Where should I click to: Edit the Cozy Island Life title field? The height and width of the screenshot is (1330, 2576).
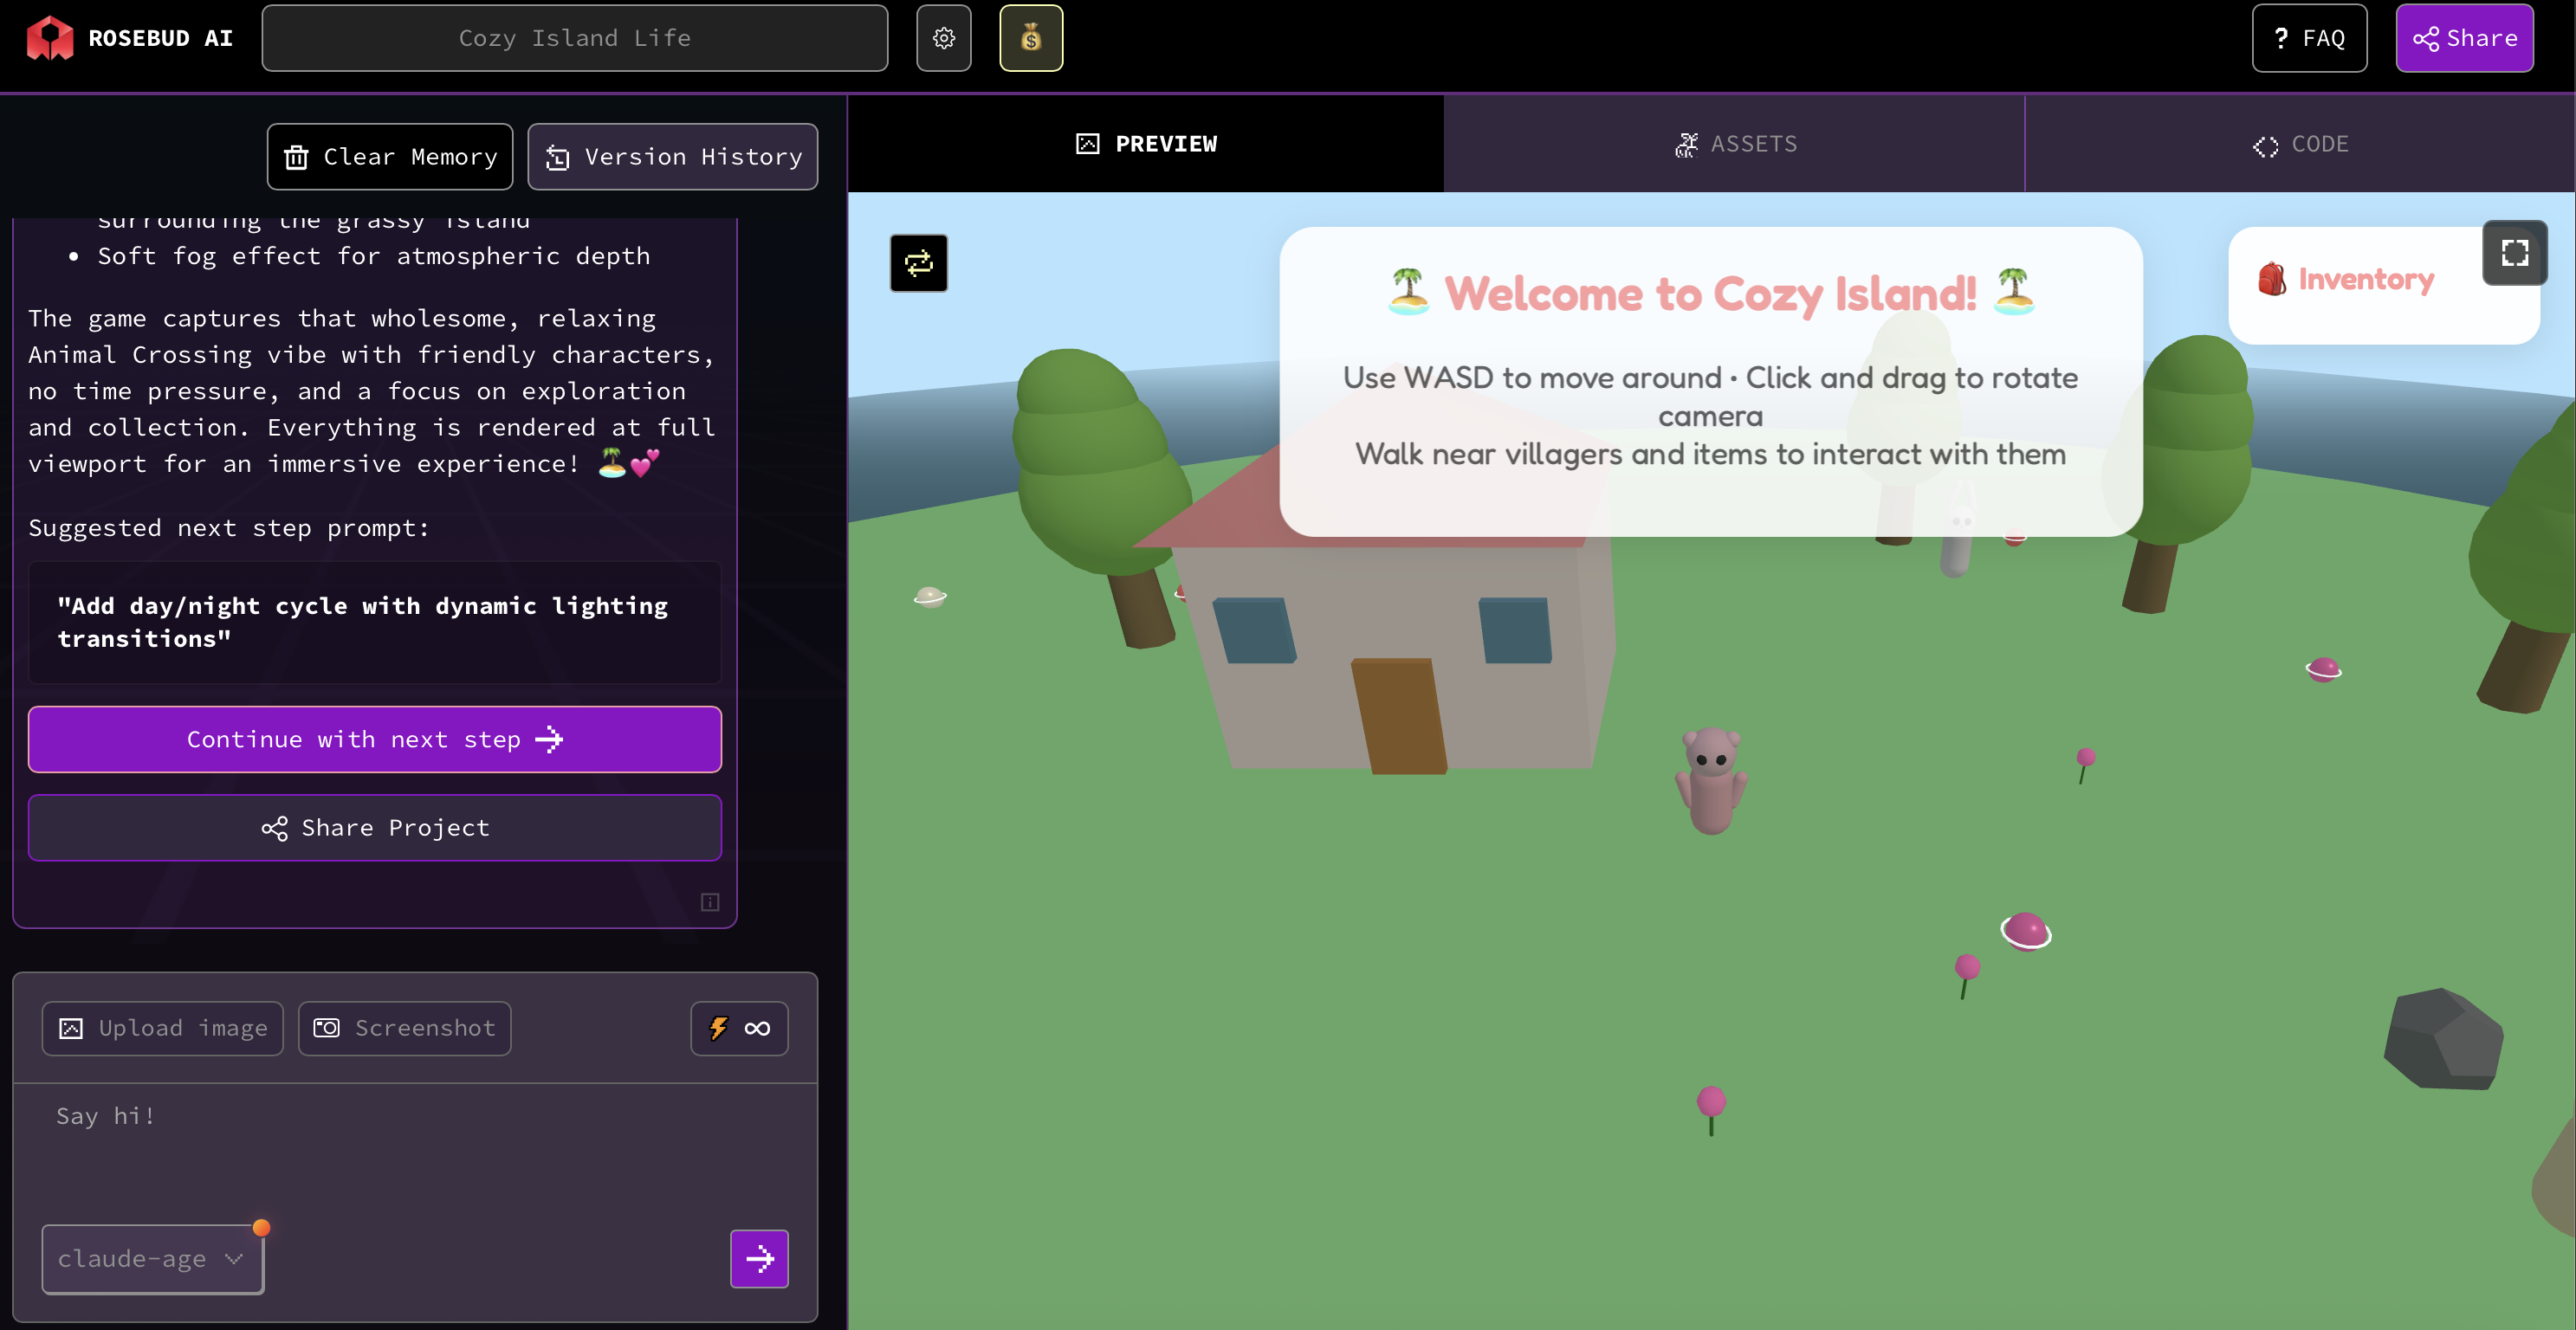point(574,38)
